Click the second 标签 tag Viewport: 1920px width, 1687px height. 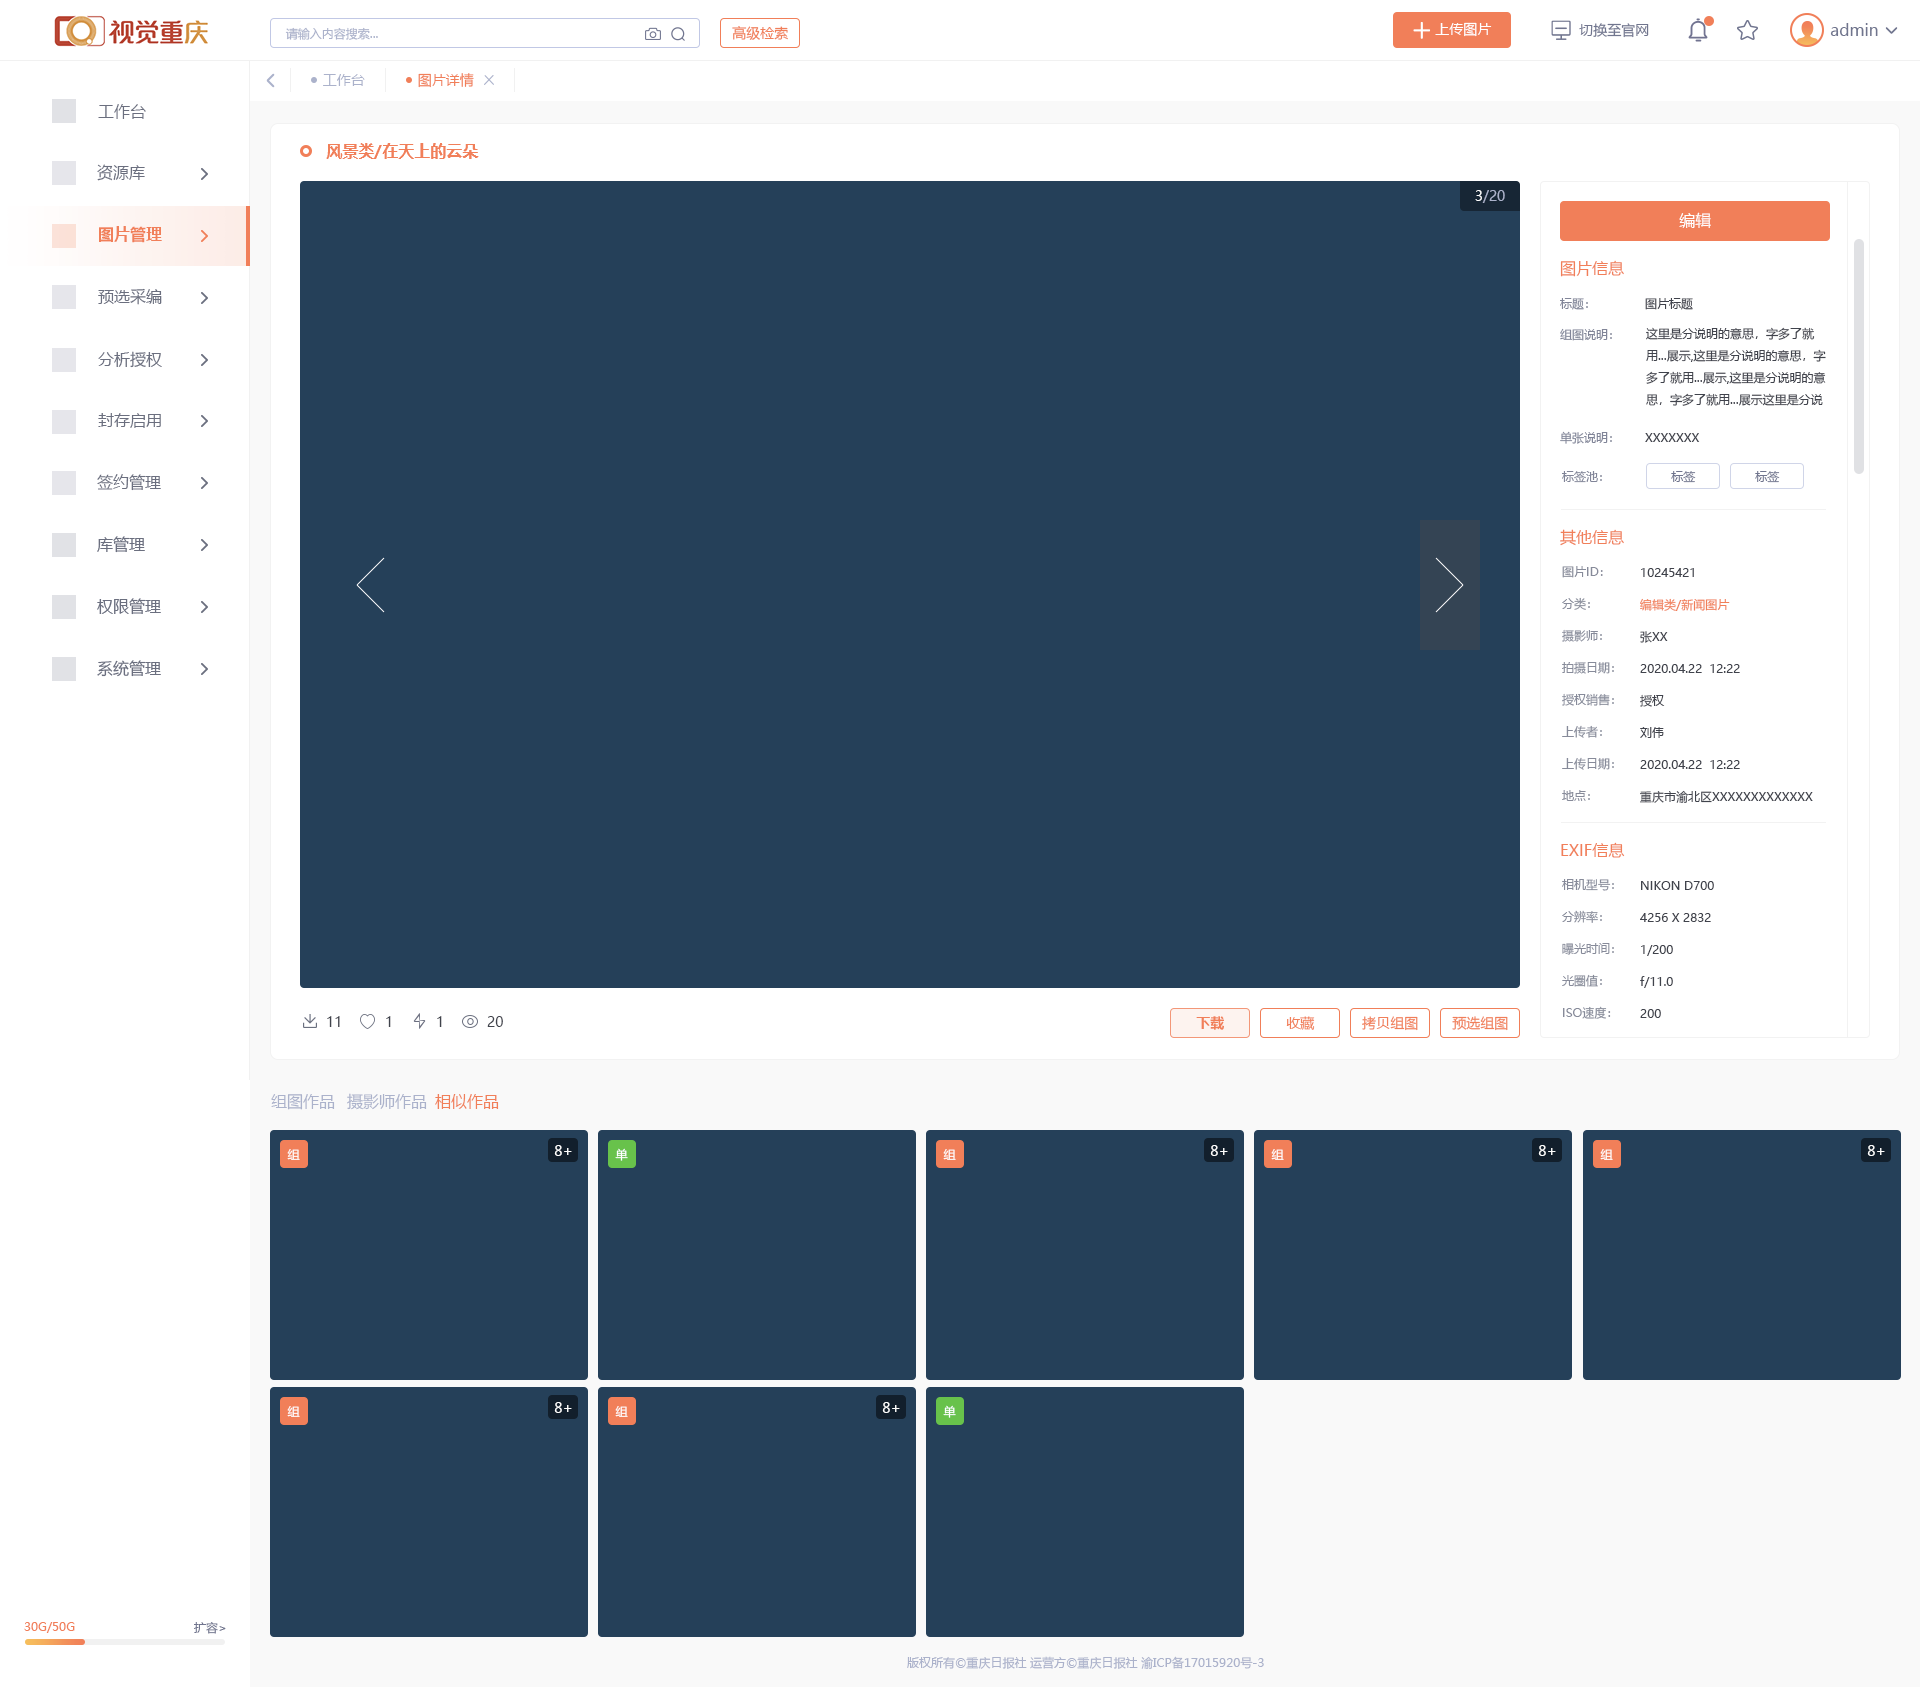1767,476
